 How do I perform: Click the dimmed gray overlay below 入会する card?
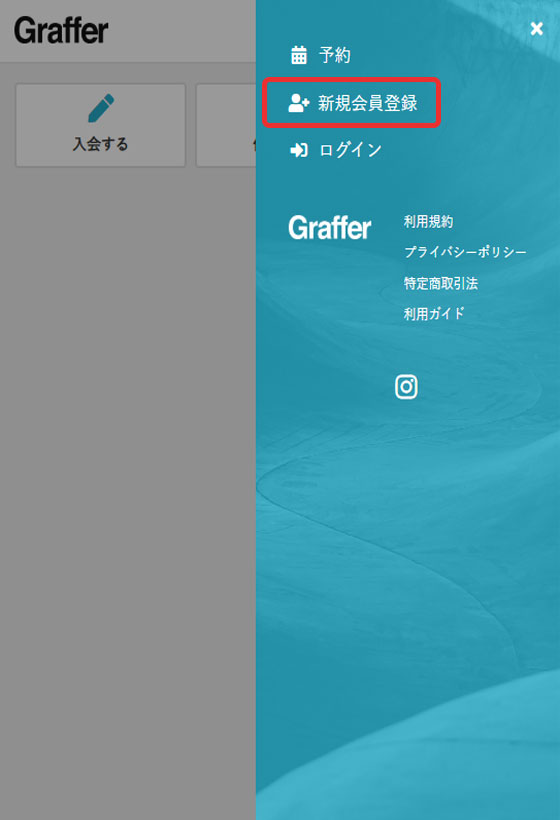[x=128, y=471]
